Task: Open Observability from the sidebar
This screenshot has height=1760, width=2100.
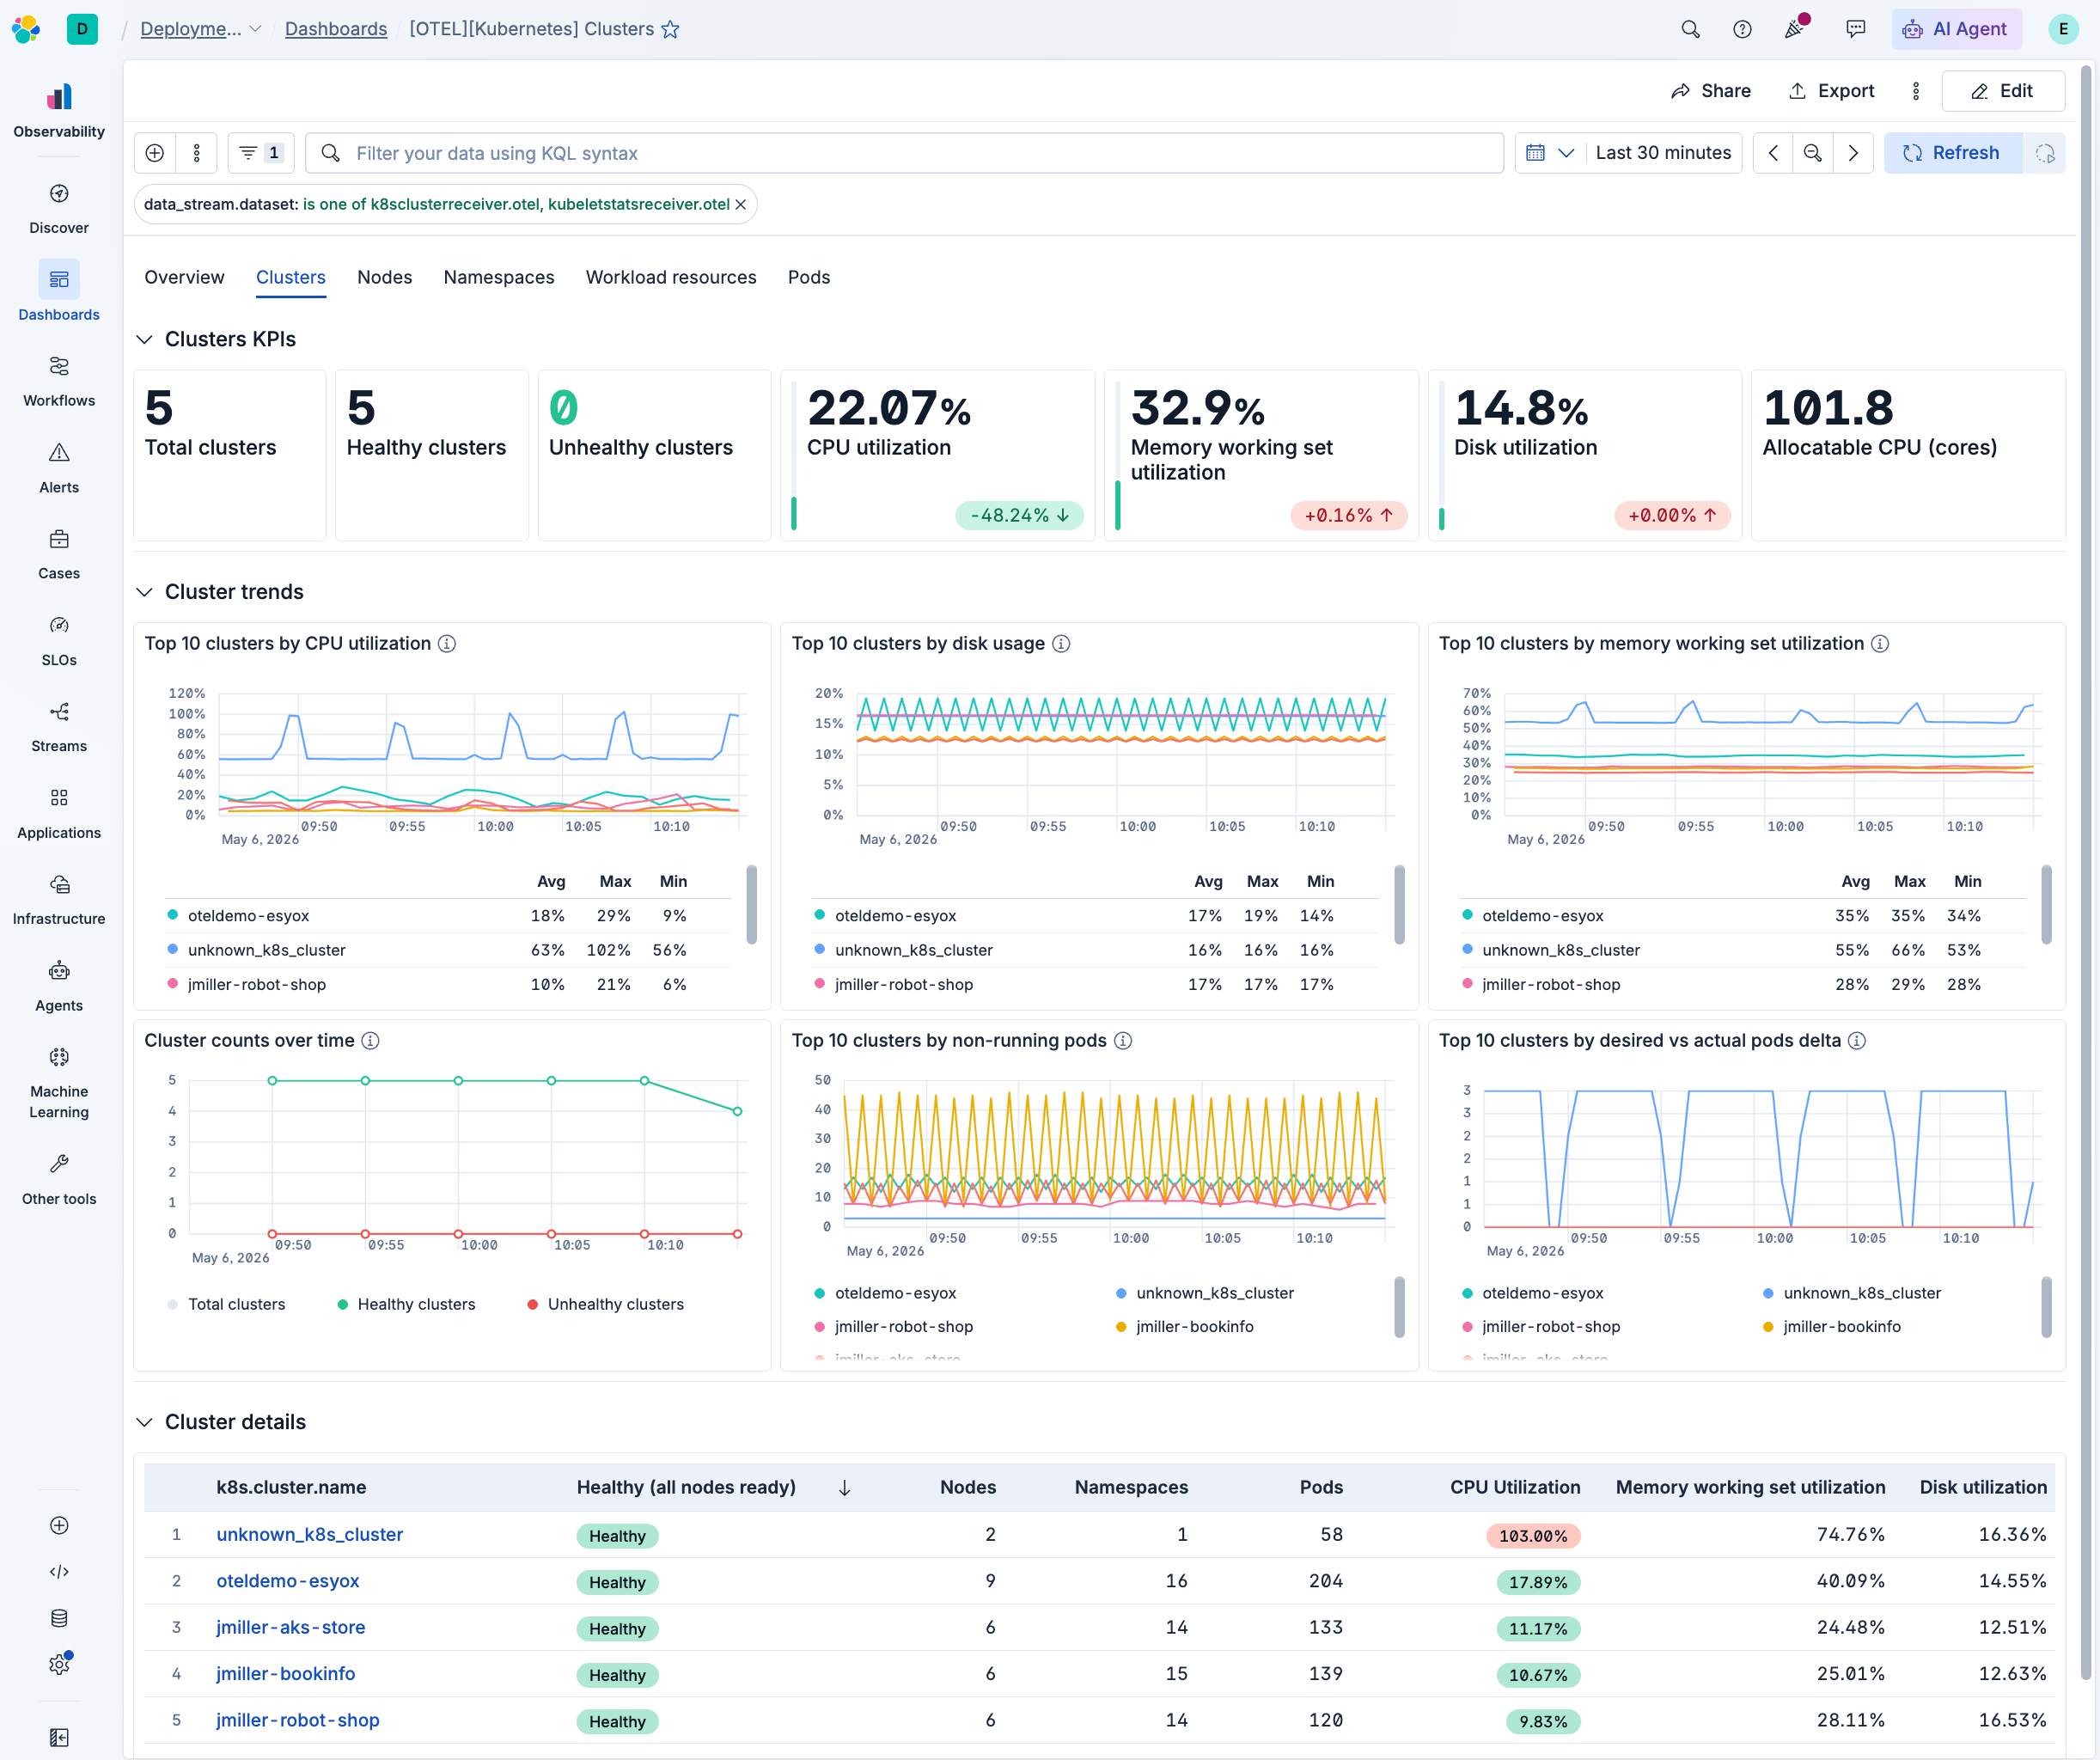Action: click(x=59, y=110)
